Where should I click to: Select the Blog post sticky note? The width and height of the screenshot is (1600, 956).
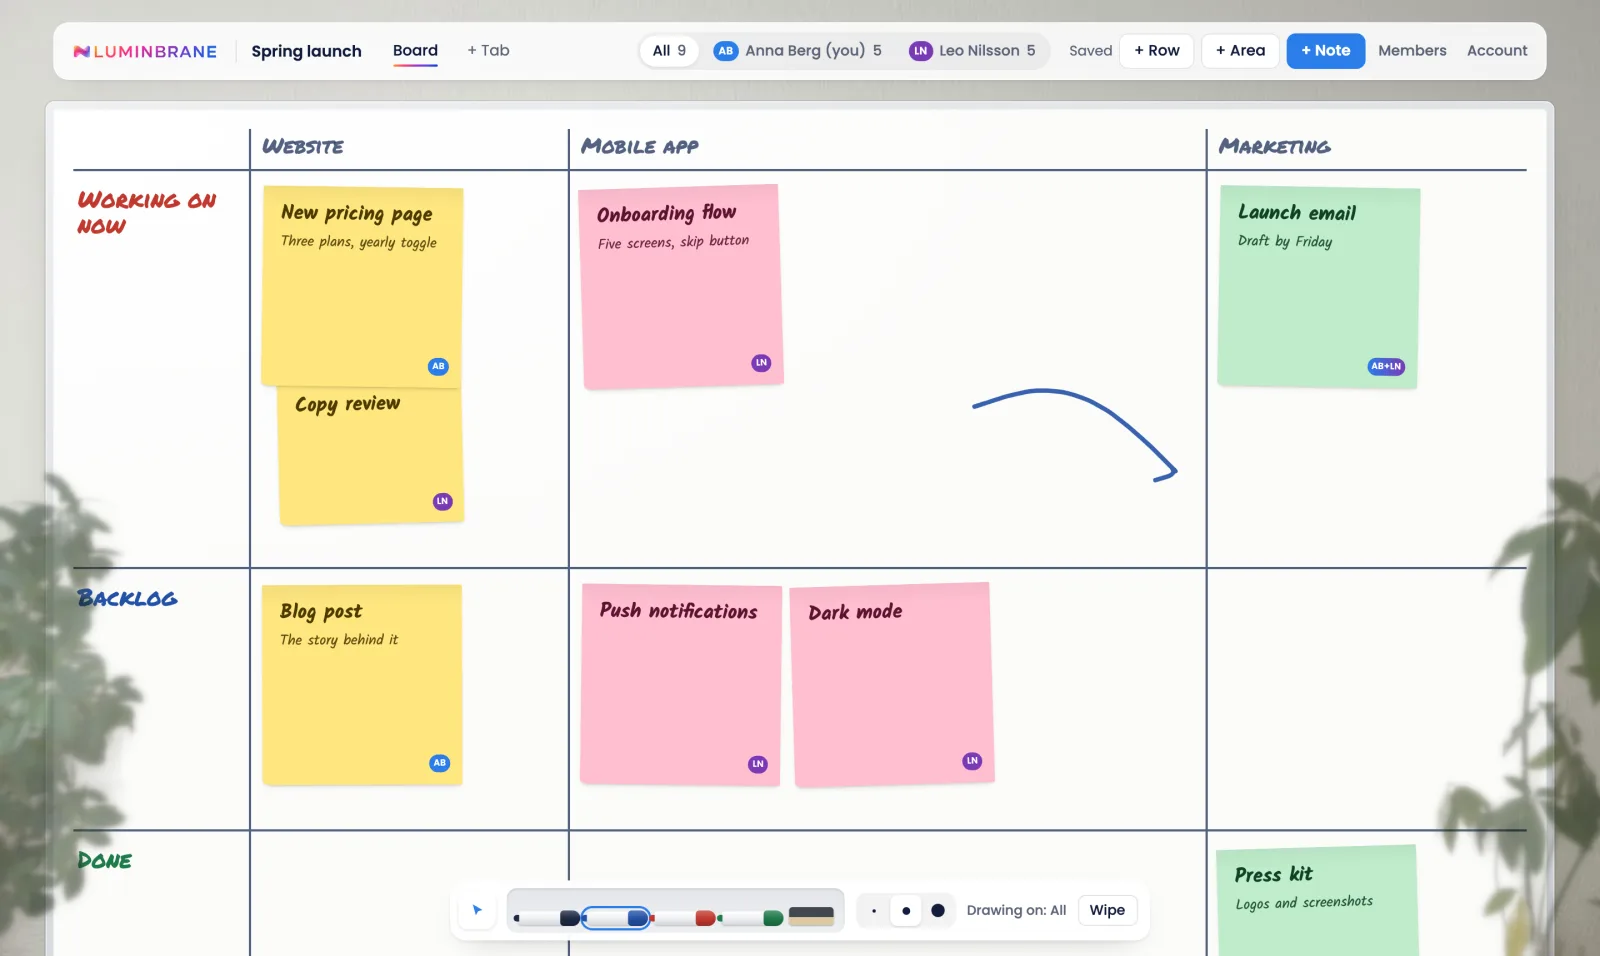point(362,685)
